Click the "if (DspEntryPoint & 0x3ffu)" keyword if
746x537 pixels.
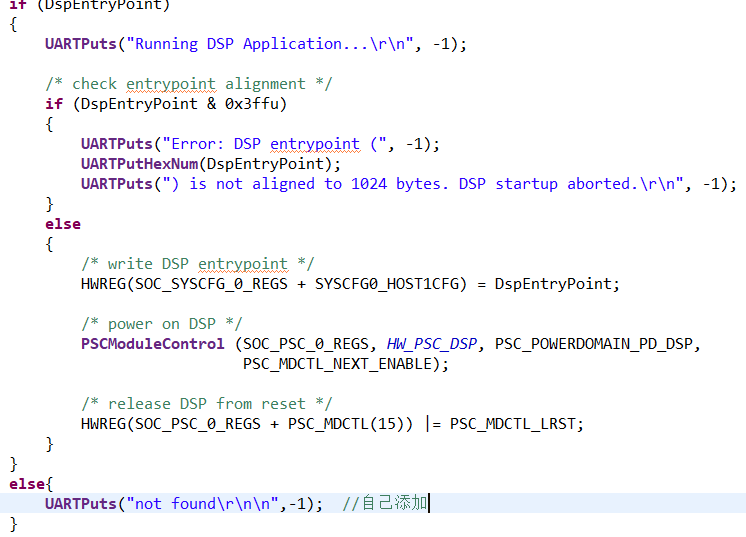click(x=54, y=104)
